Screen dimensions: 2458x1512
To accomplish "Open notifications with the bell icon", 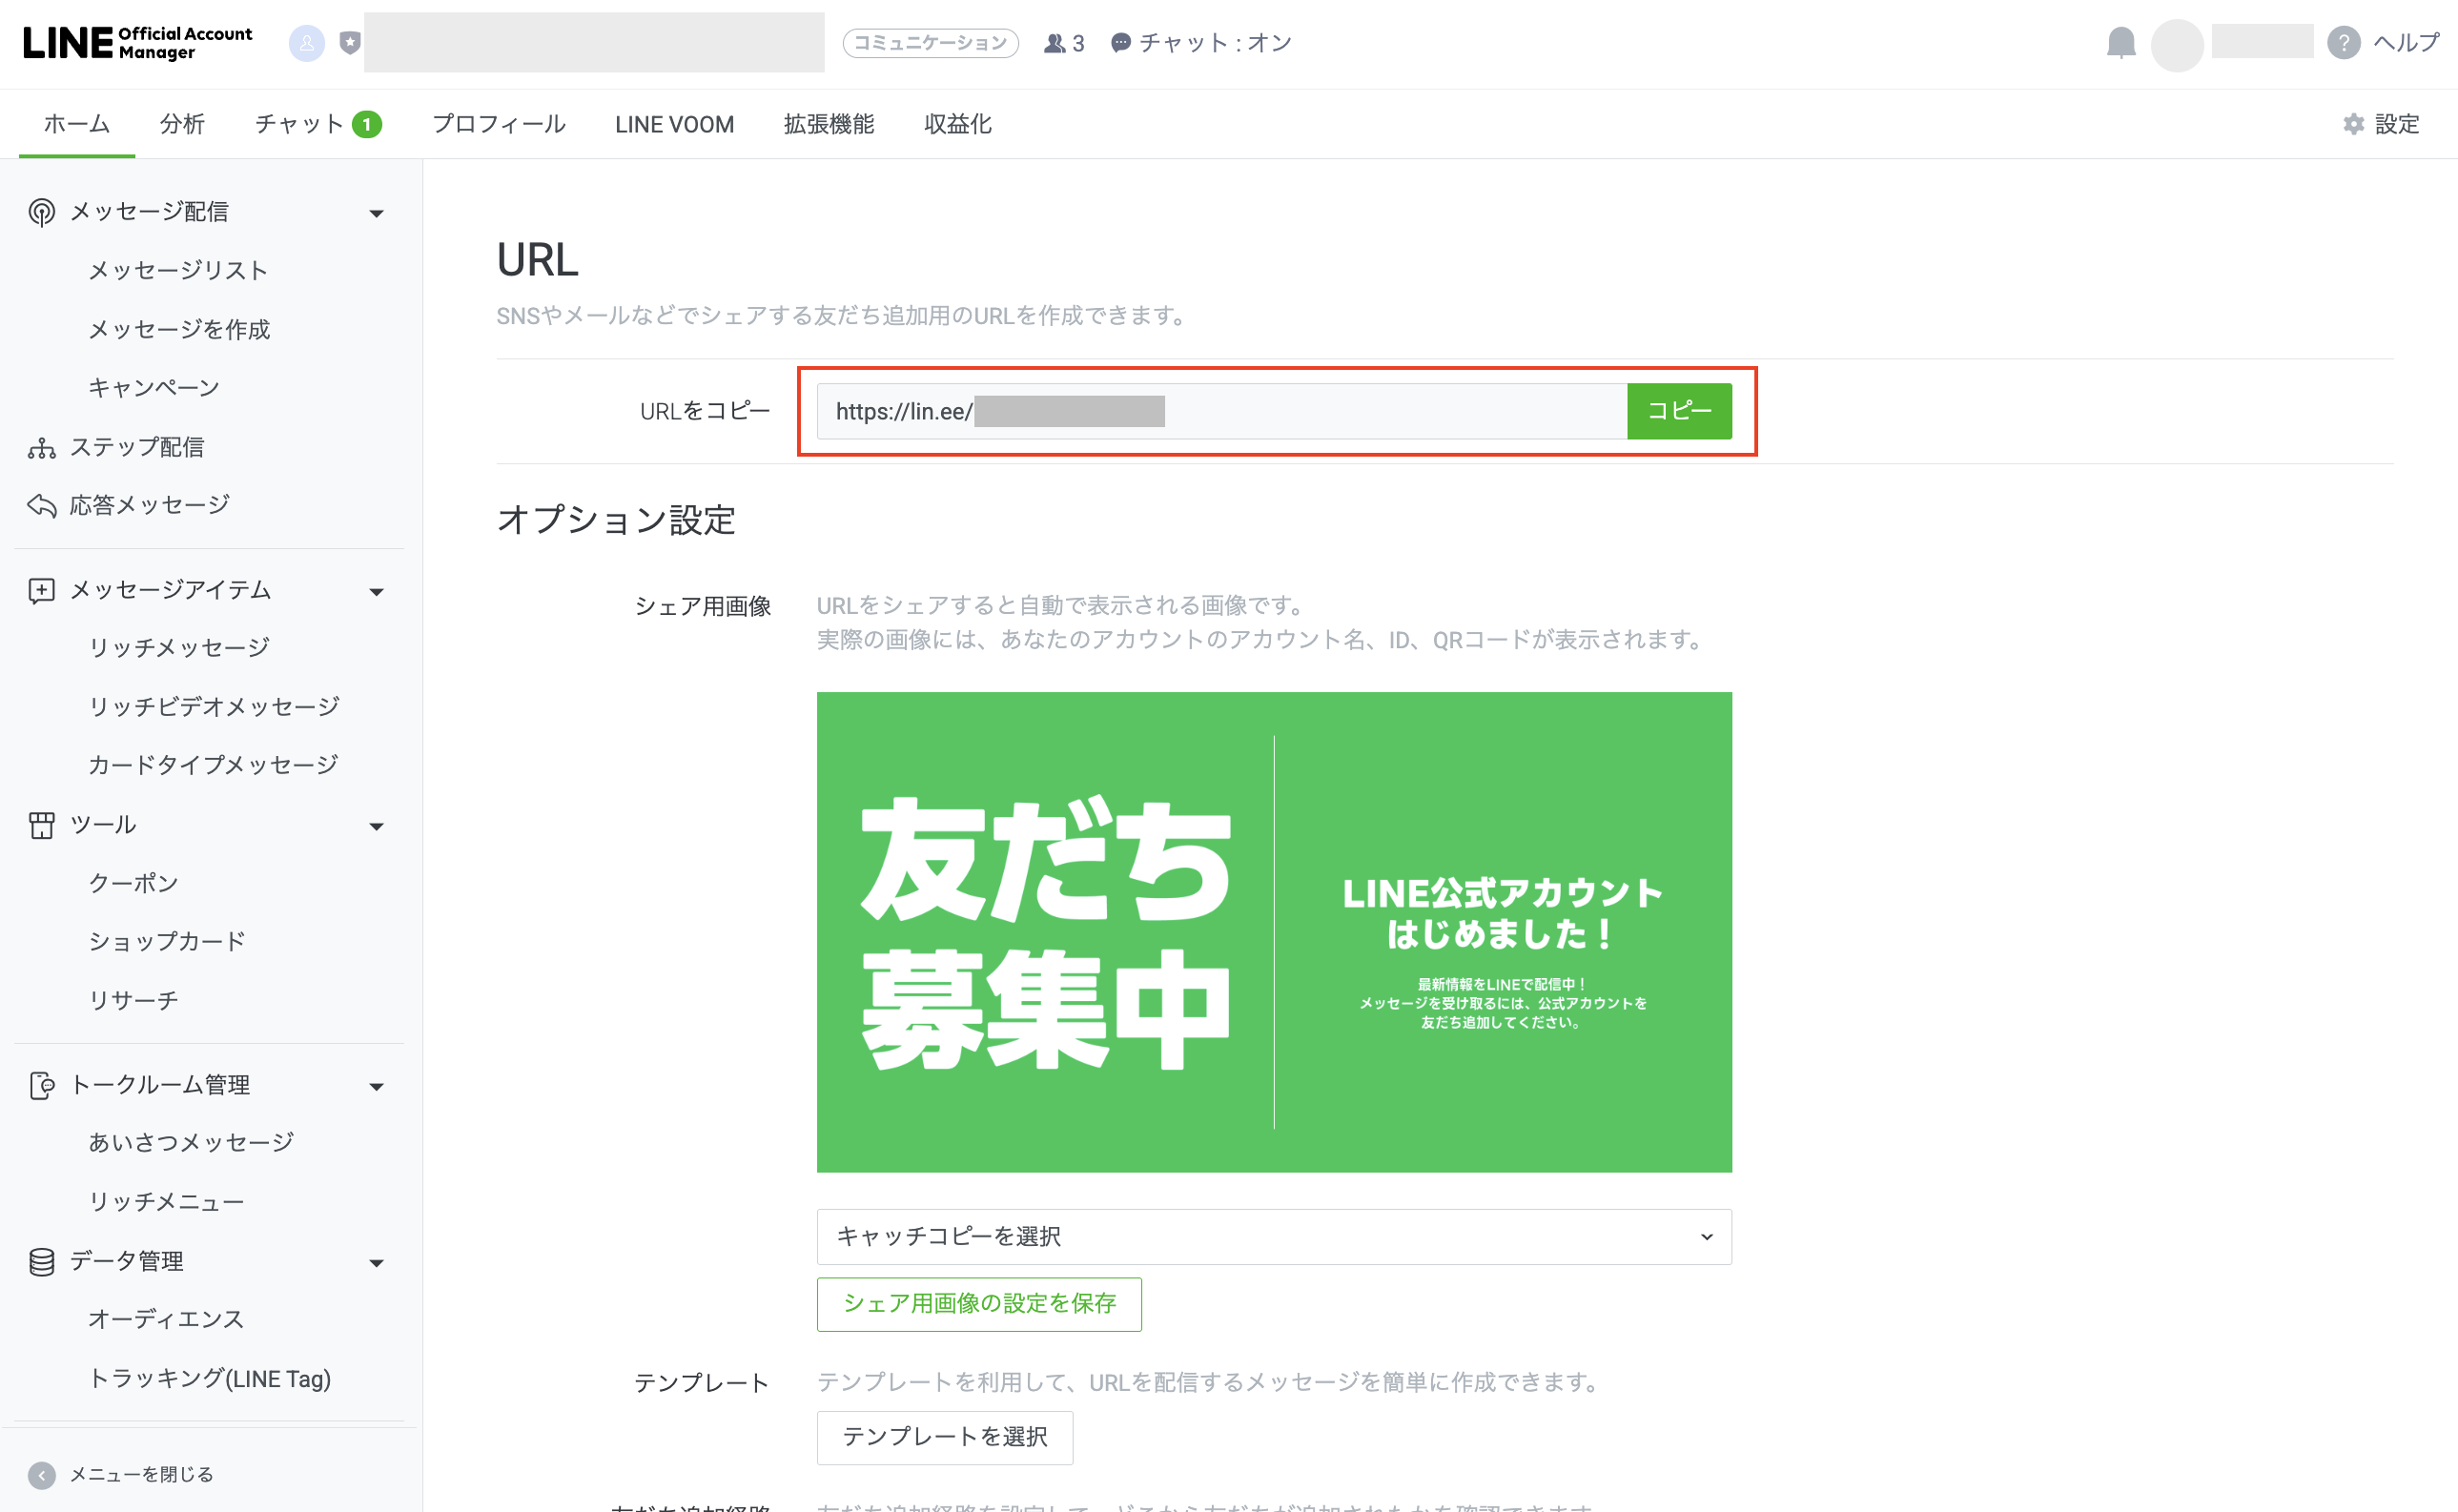I will 2121,43.
